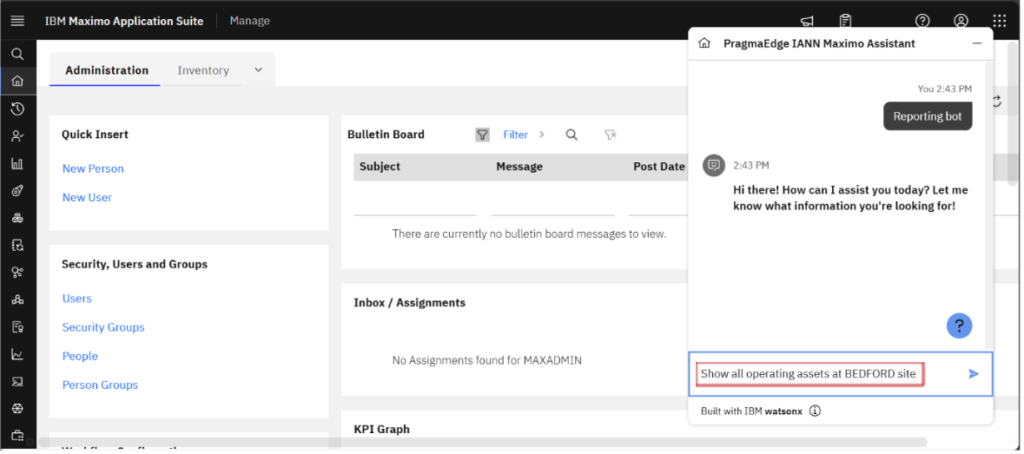Open the Person Groups link
The image size is (1024, 454).
tap(100, 385)
